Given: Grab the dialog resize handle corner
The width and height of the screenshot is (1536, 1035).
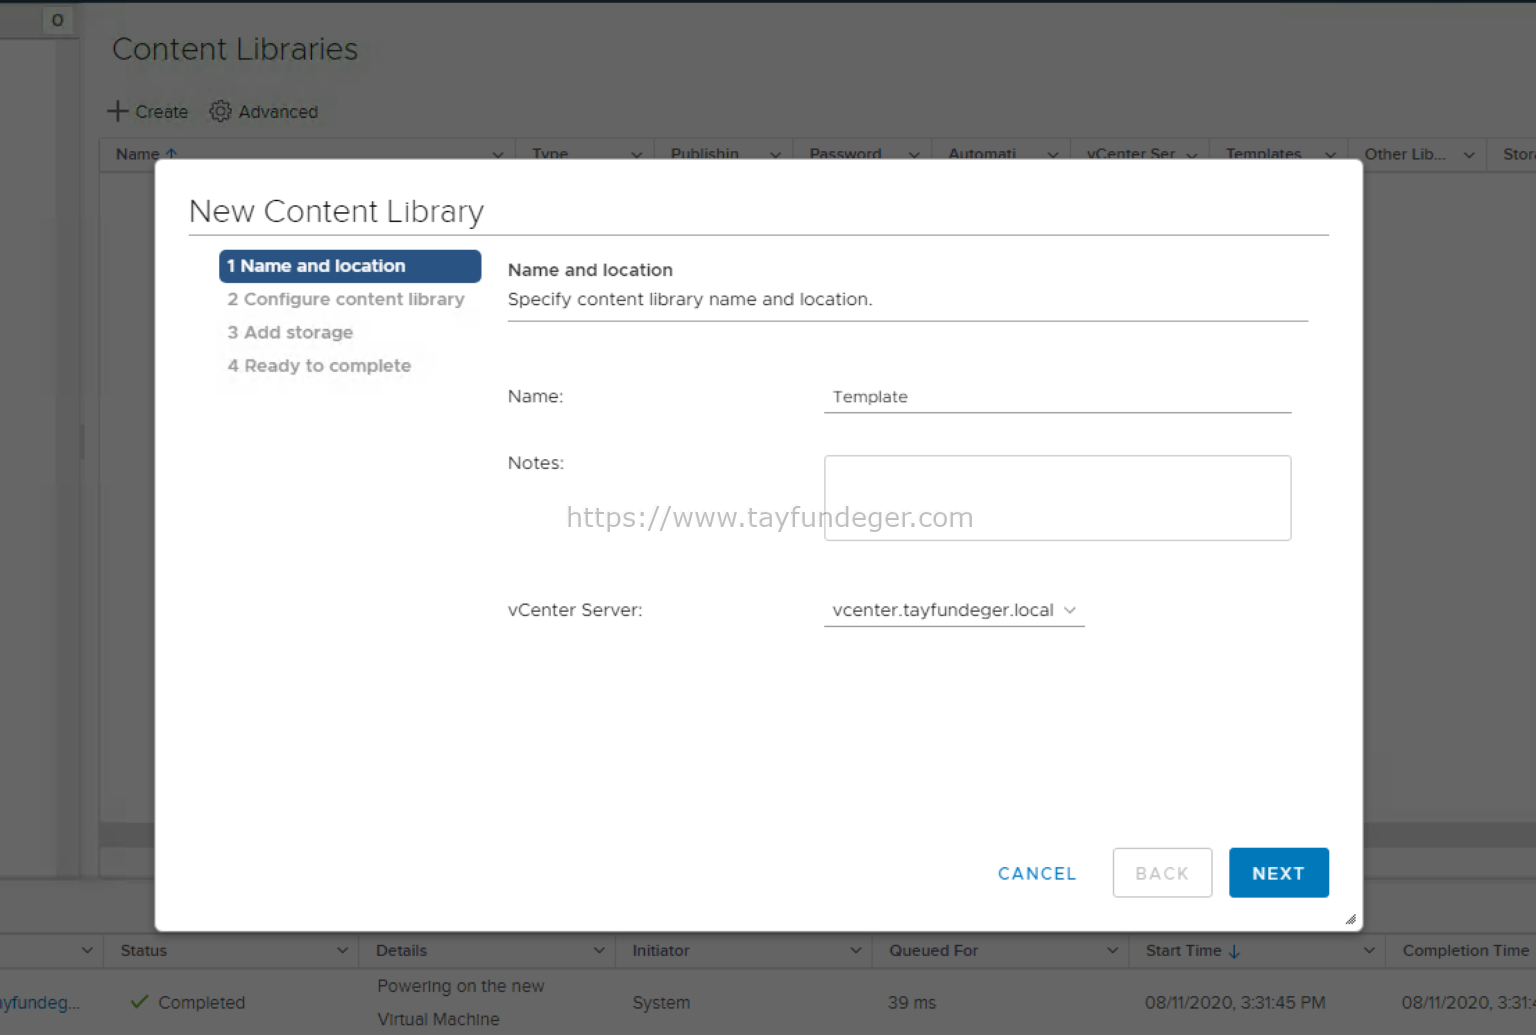Looking at the screenshot, I should pyautogui.click(x=1350, y=919).
